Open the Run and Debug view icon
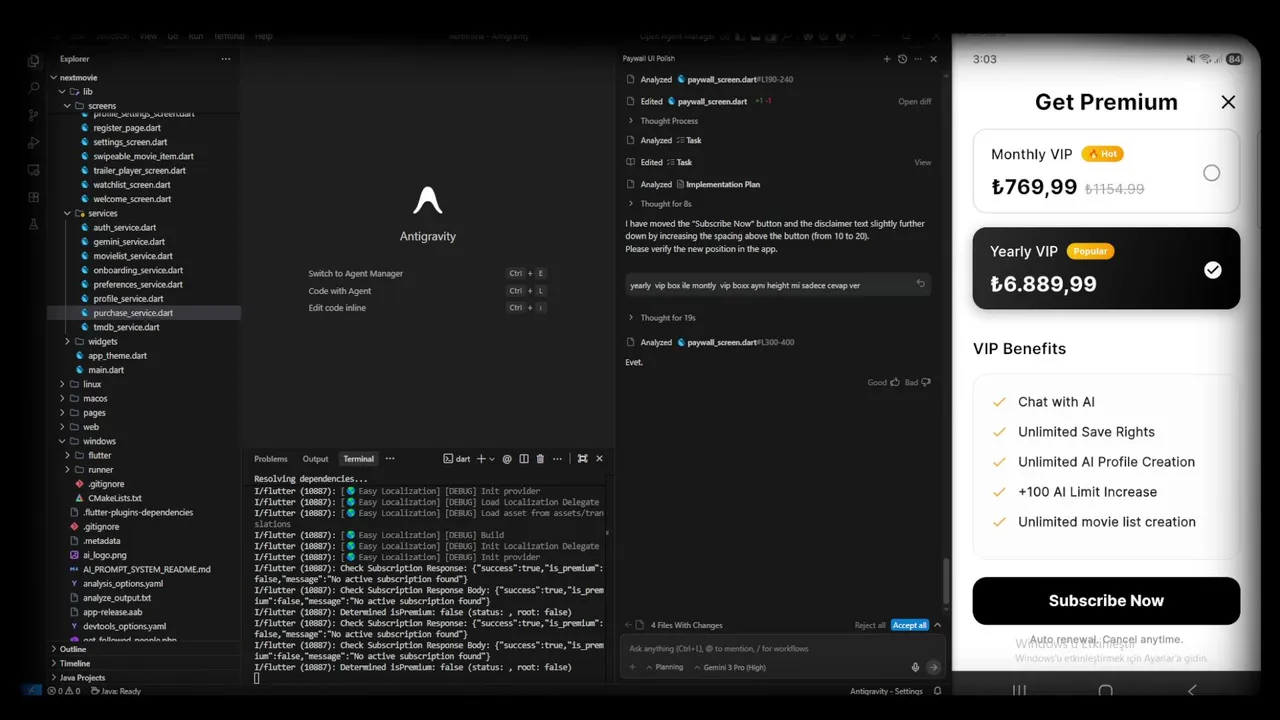Screen dimensions: 1280x720 point(34,143)
